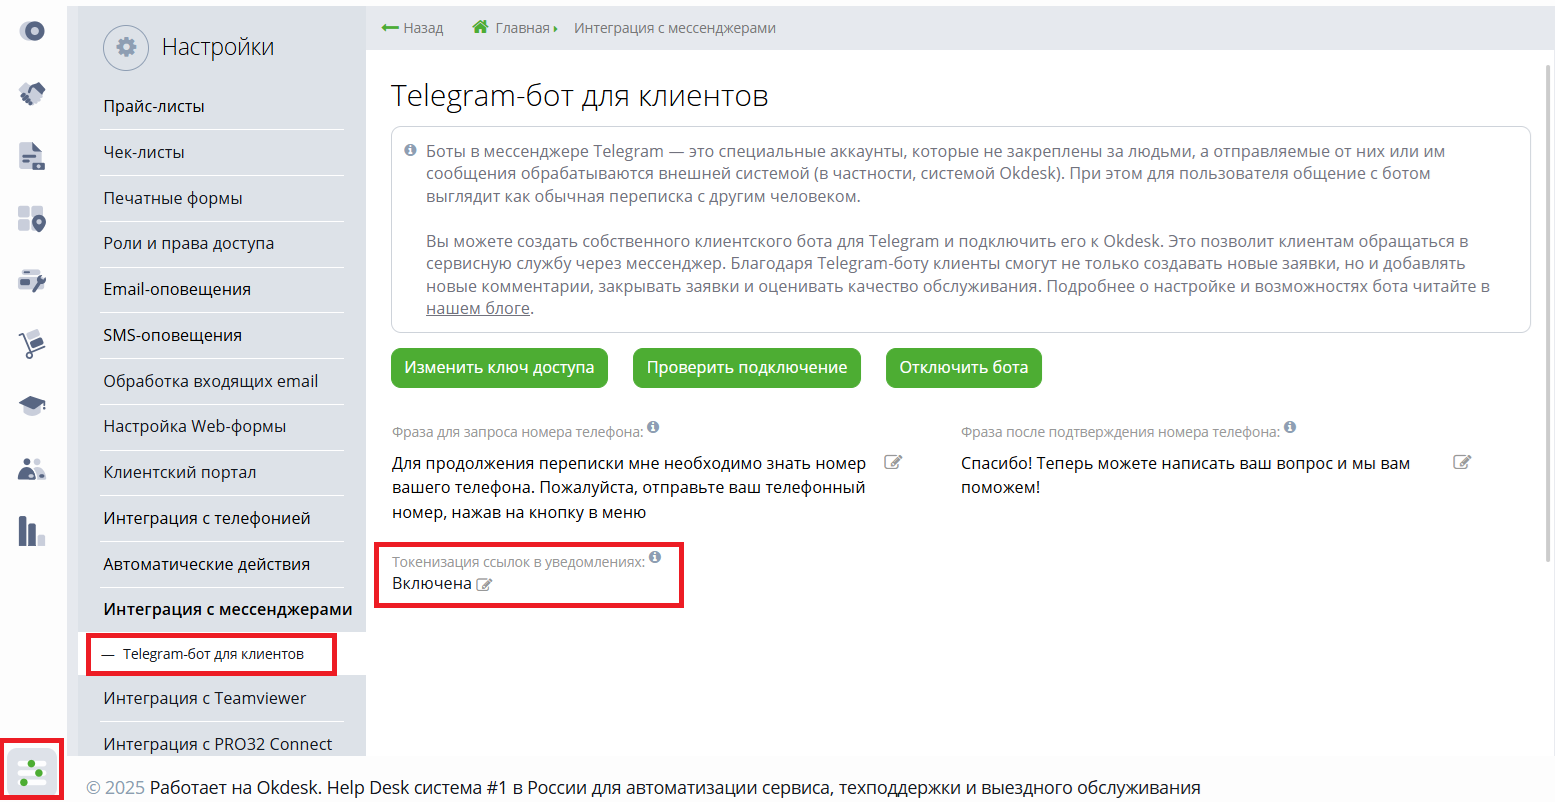Open the bar chart reports icon
This screenshot has height=802, width=1555.
(32, 531)
